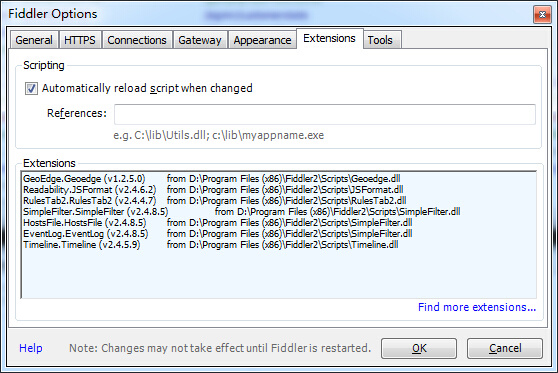Switch to the Tools tab
Viewport: 558px width, 373px height.
380,40
